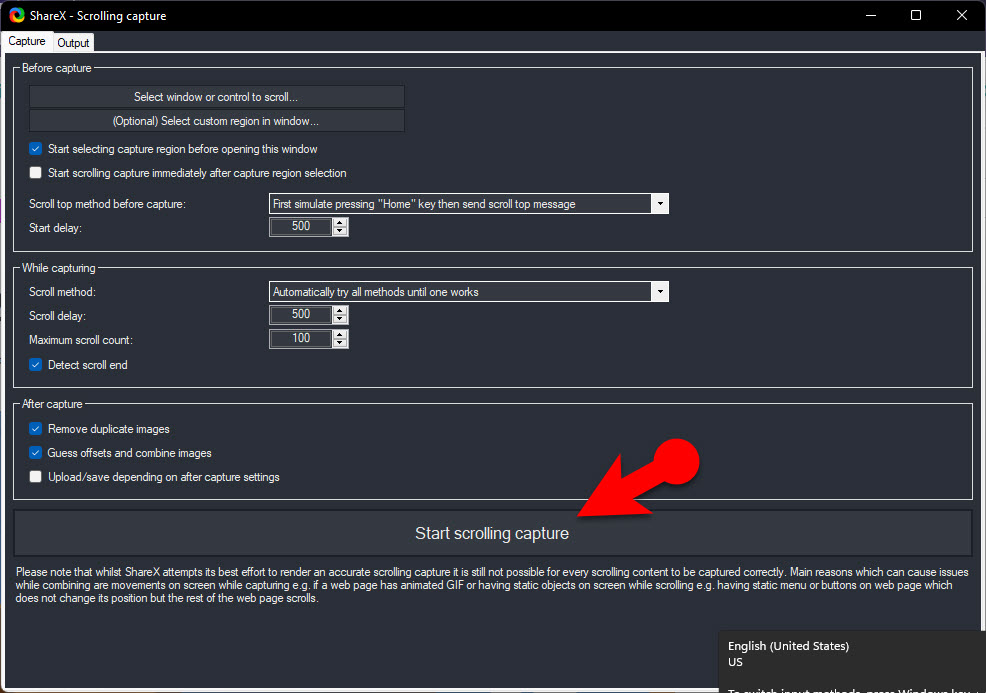The width and height of the screenshot is (986, 693).
Task: Maximize the ShareX Scrolling capture window
Action: [x=916, y=15]
